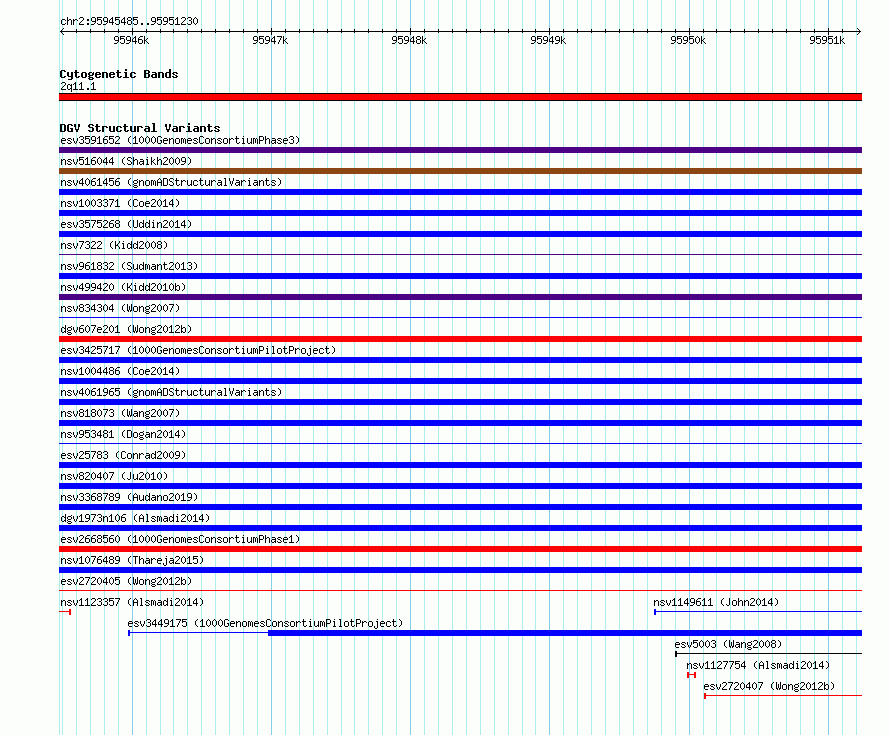Open variant nsv7322 (Kidd2008) label
The width and height of the screenshot is (890, 735).
[114, 245]
